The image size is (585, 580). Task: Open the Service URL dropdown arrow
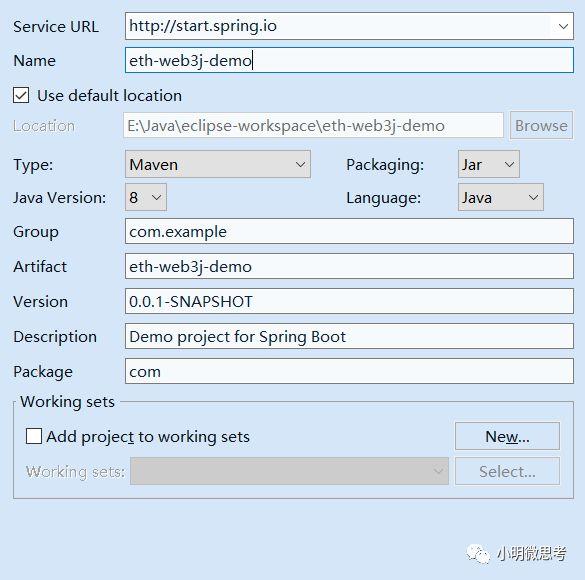563,26
